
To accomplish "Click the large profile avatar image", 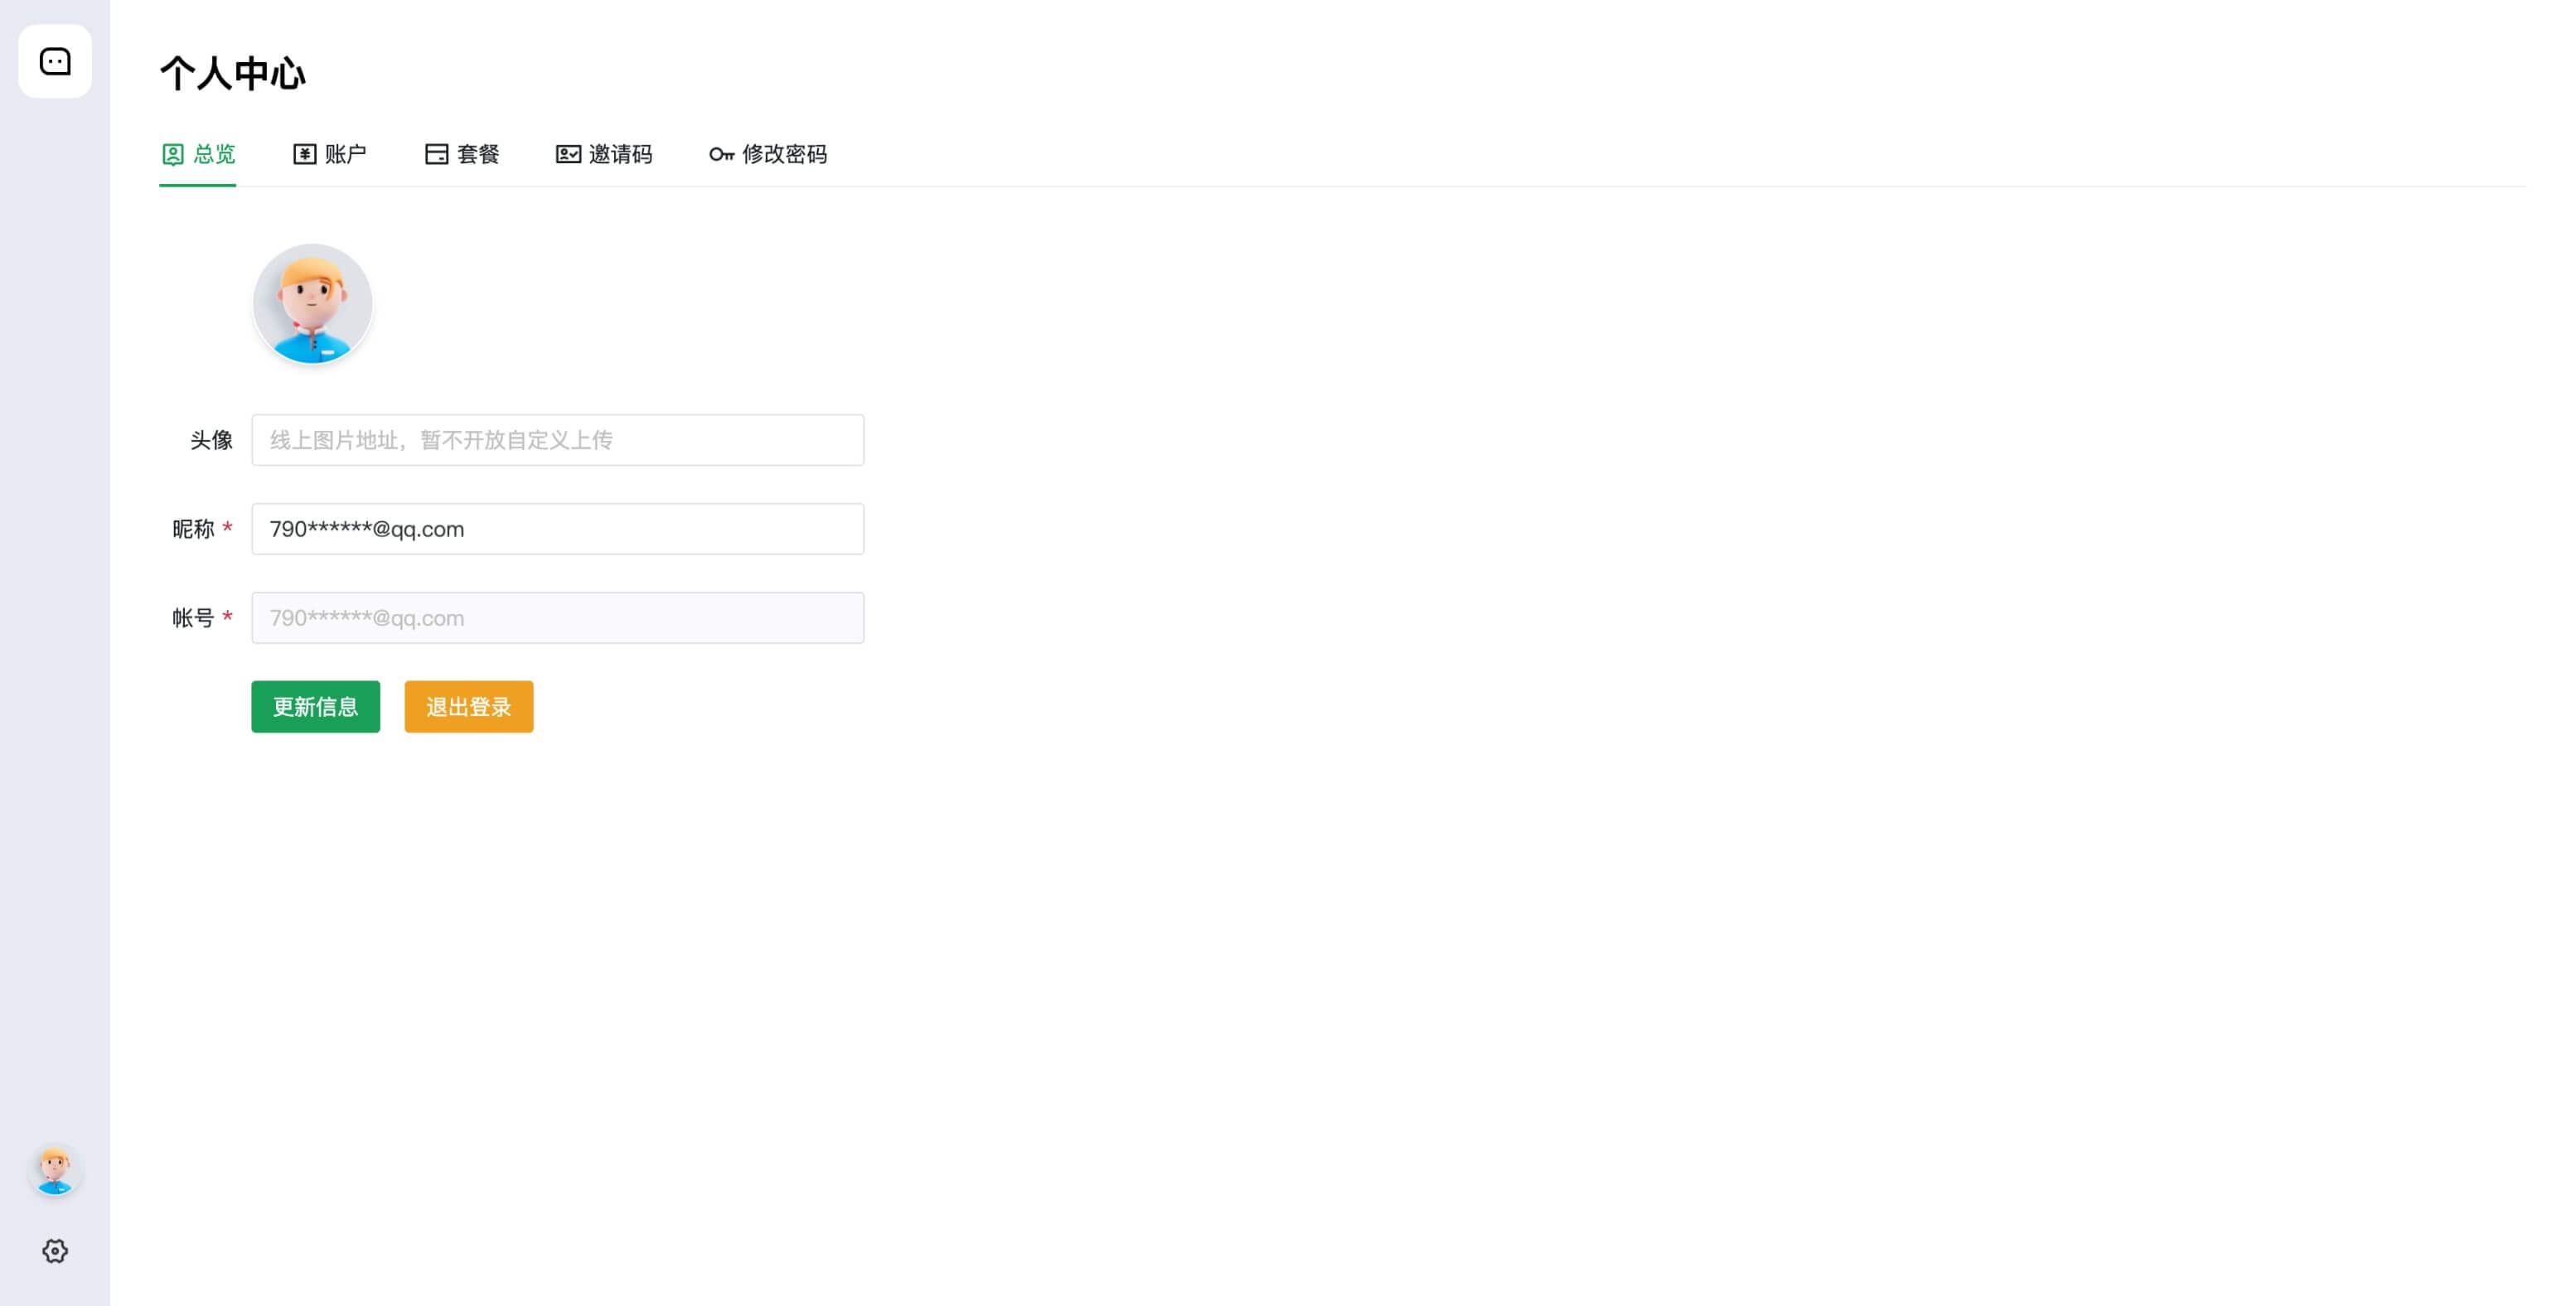I will (x=312, y=304).
